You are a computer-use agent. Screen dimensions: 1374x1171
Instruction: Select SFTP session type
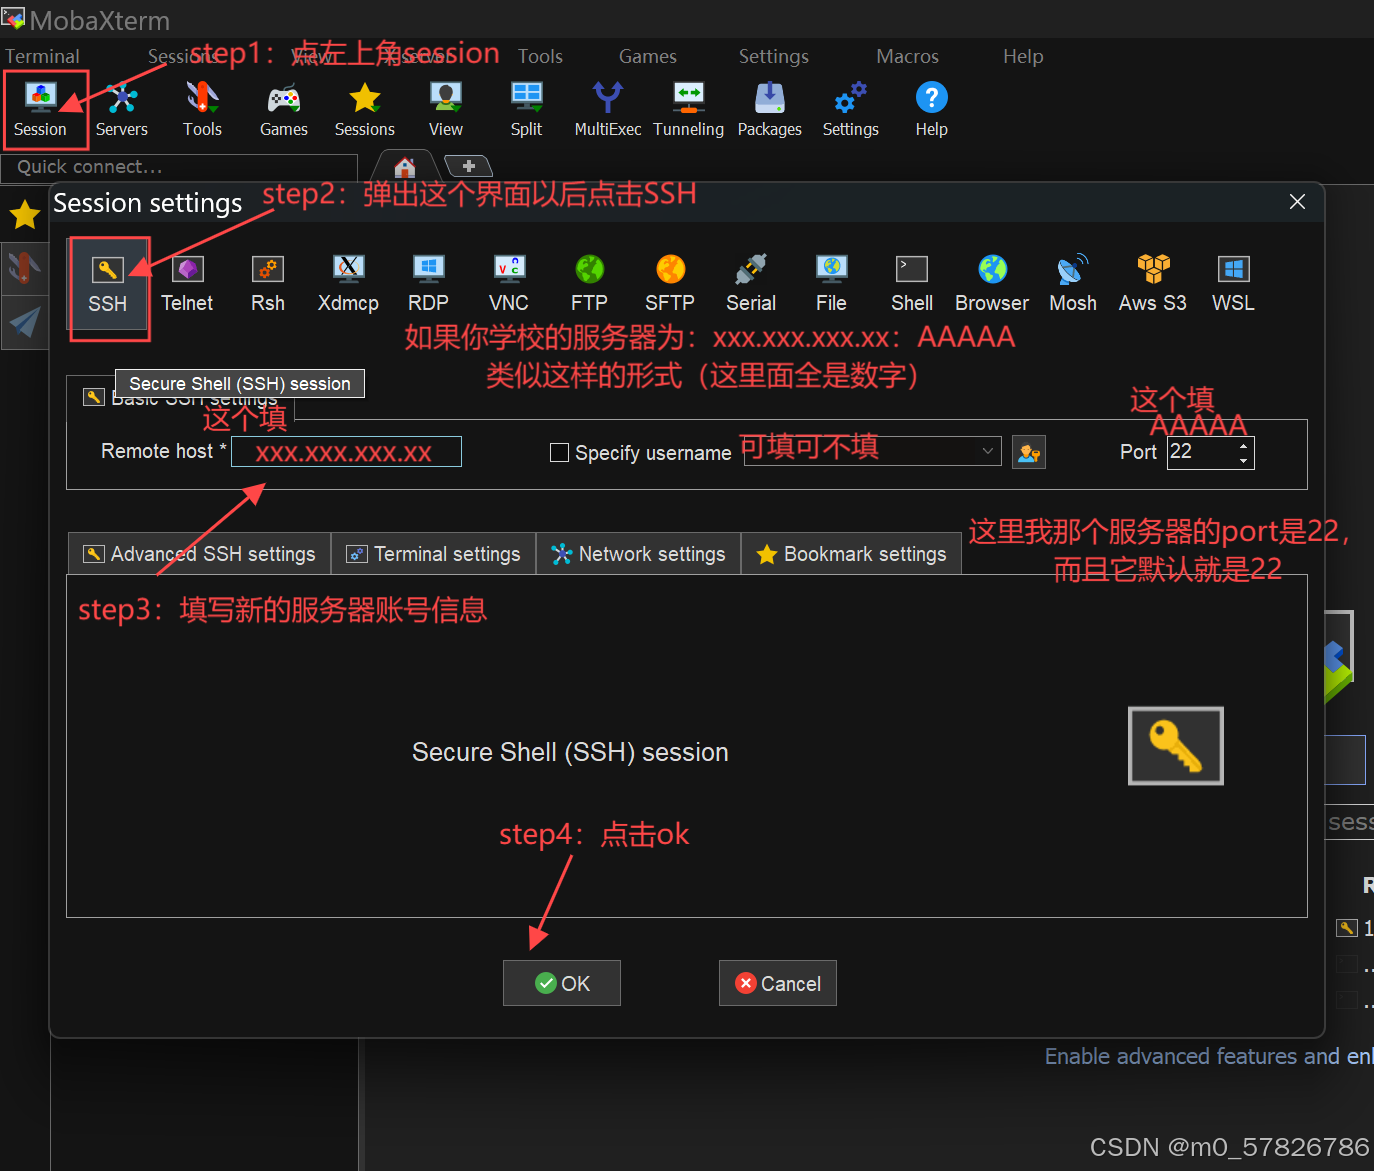pyautogui.click(x=670, y=284)
